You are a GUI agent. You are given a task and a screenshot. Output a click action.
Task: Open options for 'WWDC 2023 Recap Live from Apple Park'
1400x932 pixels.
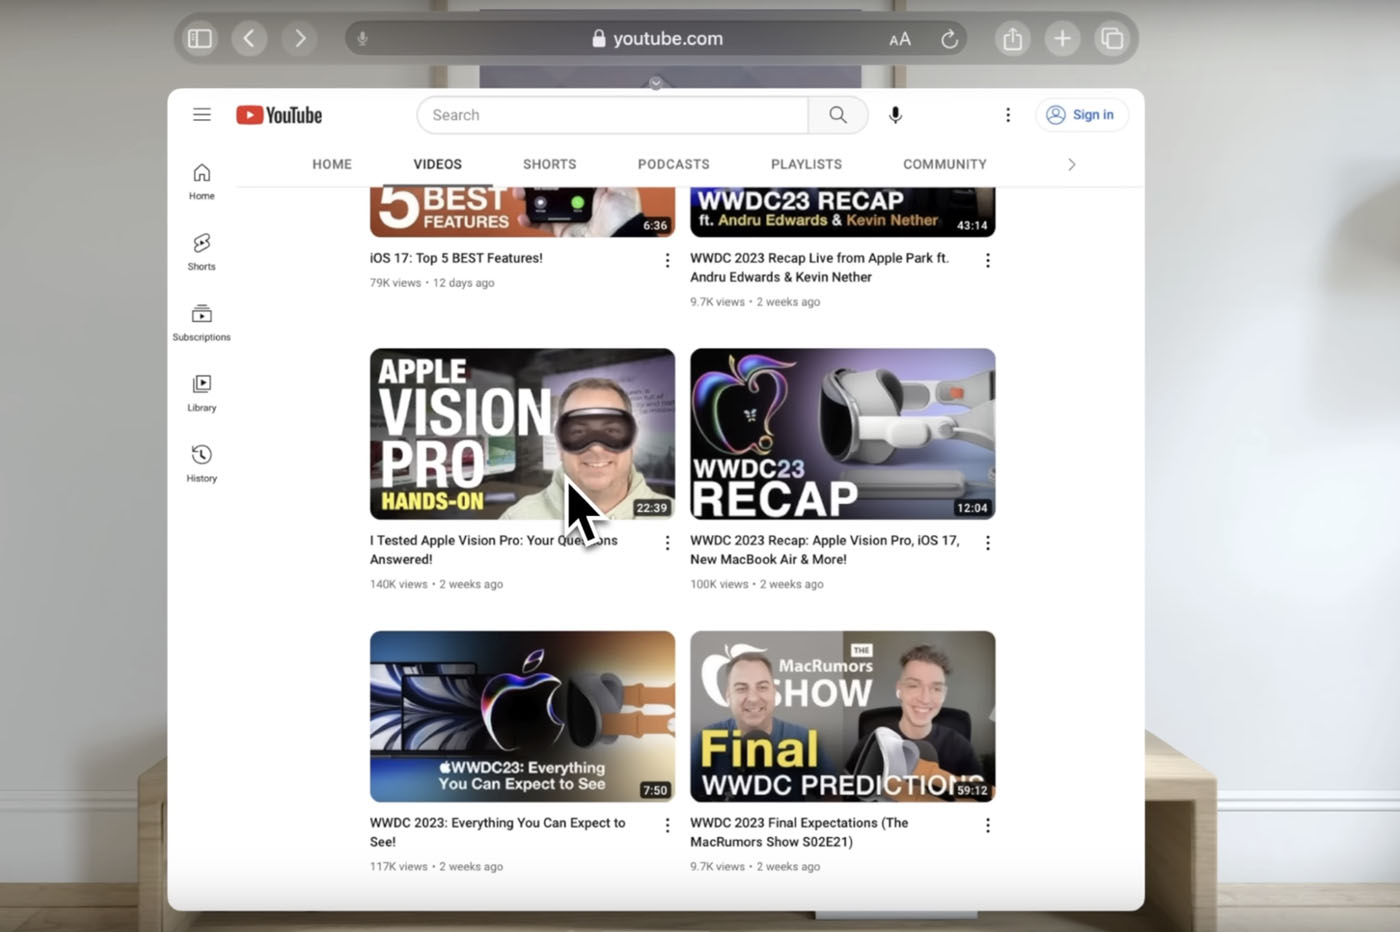tap(988, 260)
